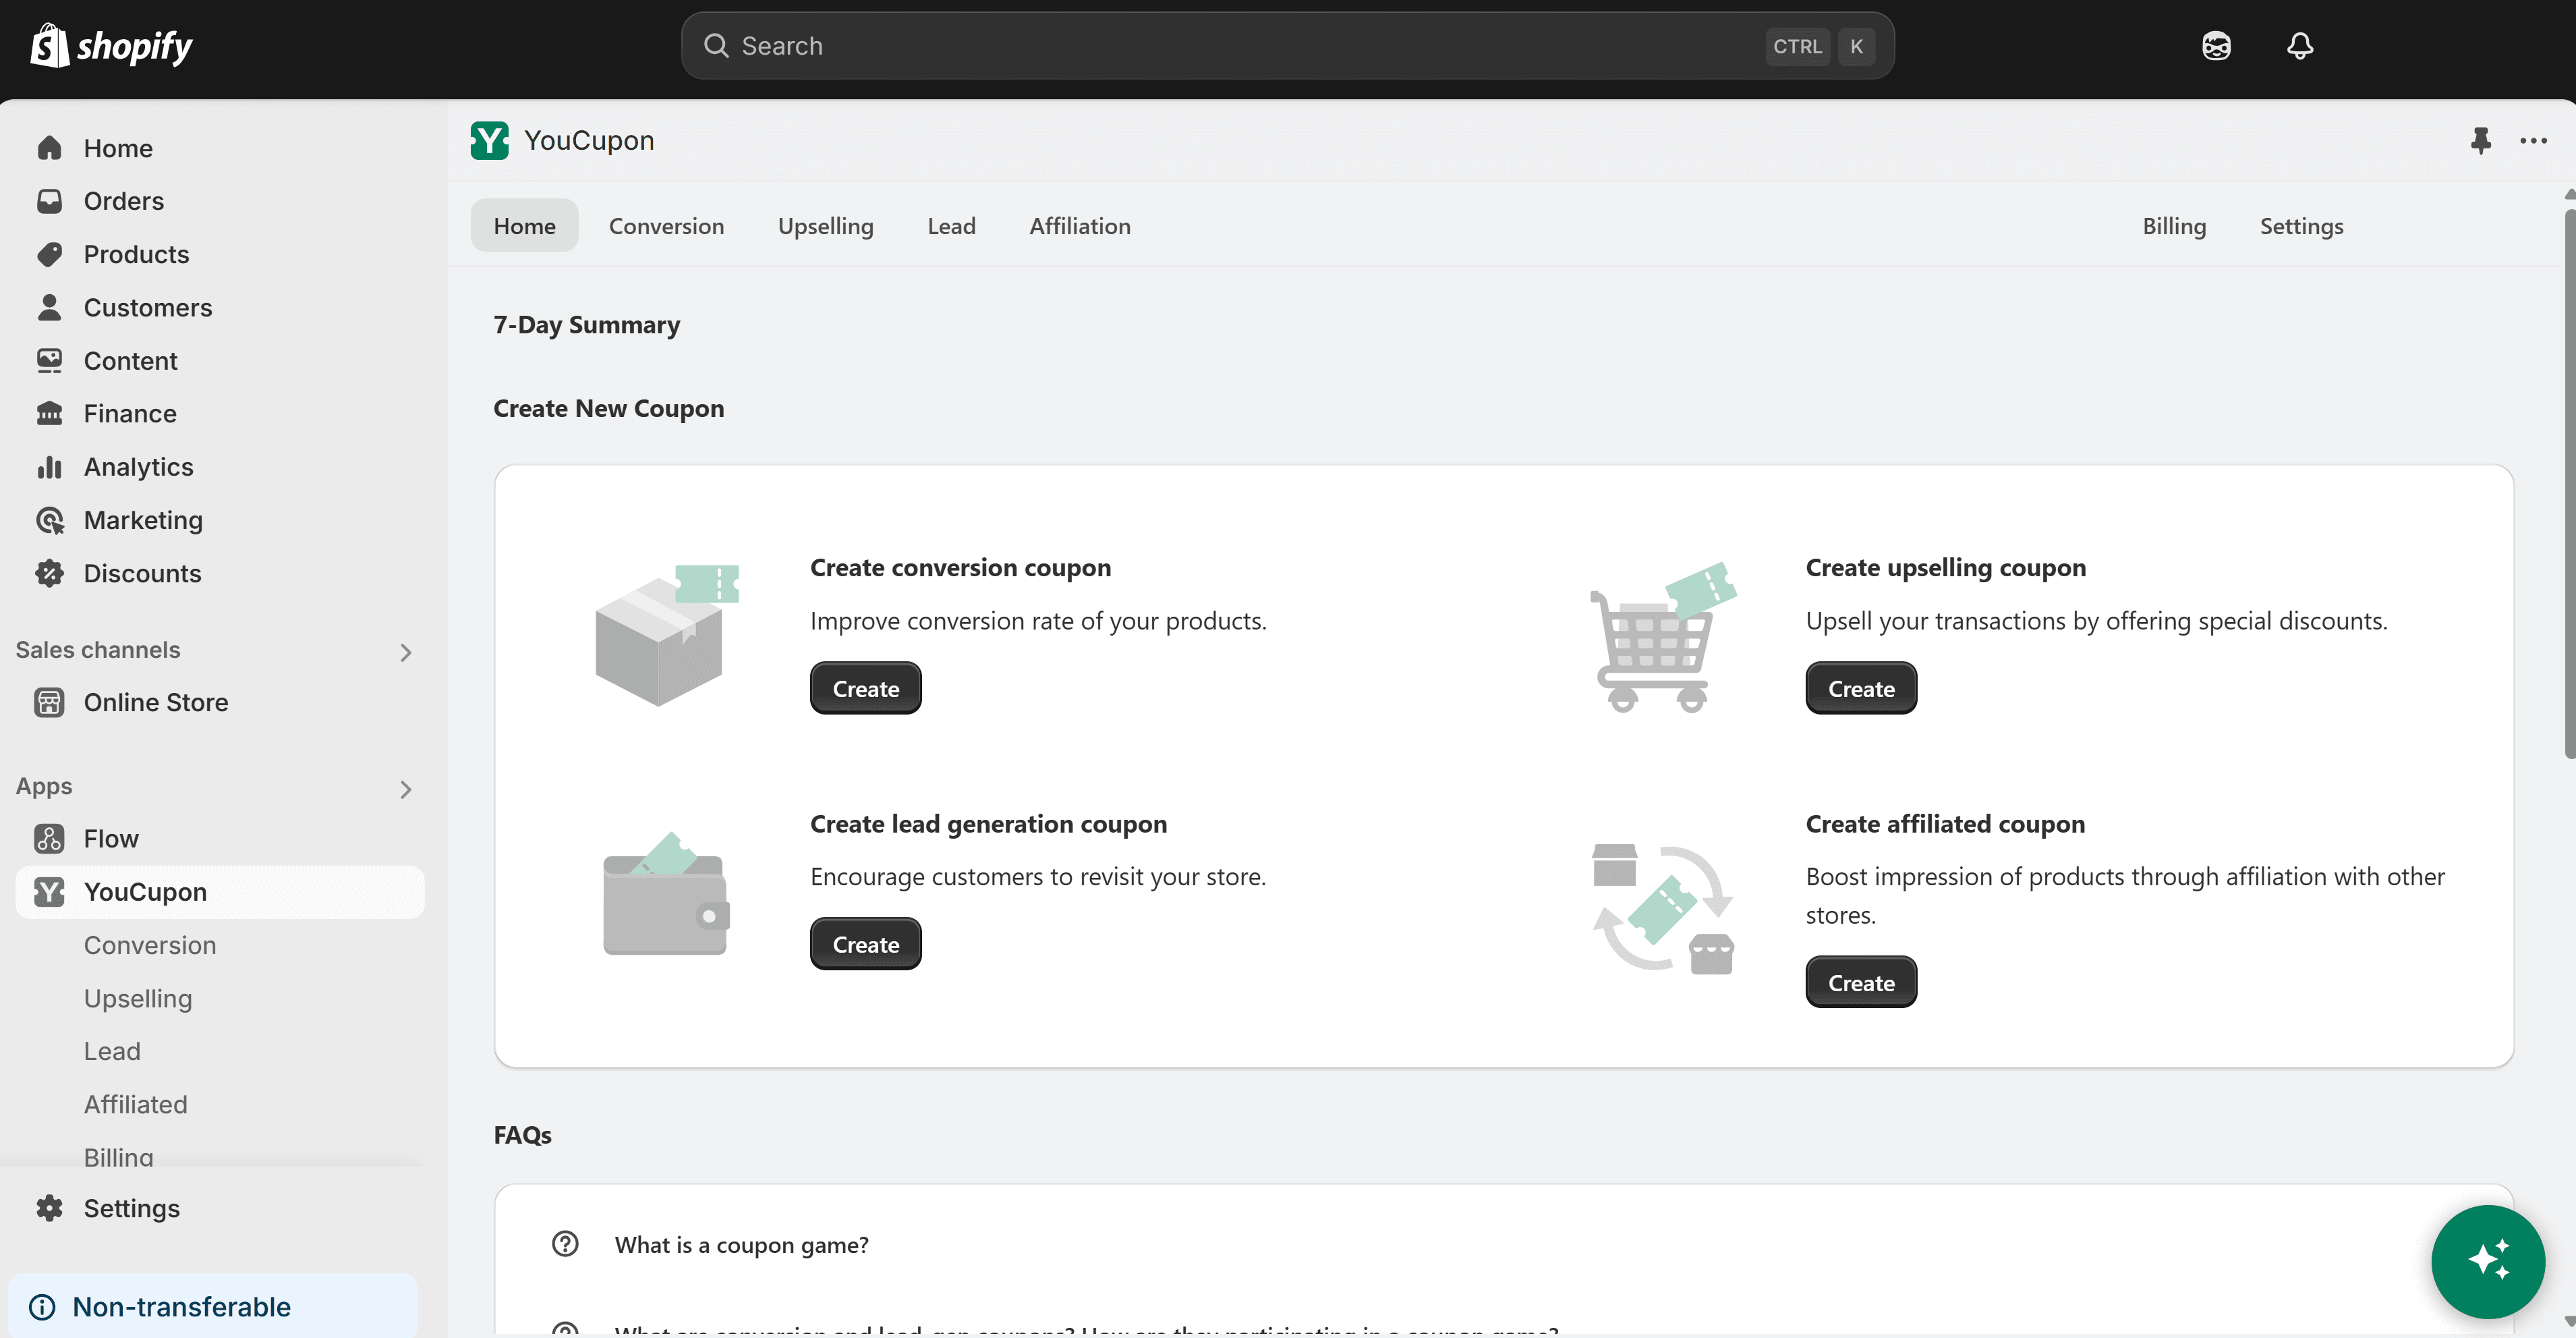Expand the Sales channels chevron
The image size is (2576, 1338).
pos(405,652)
